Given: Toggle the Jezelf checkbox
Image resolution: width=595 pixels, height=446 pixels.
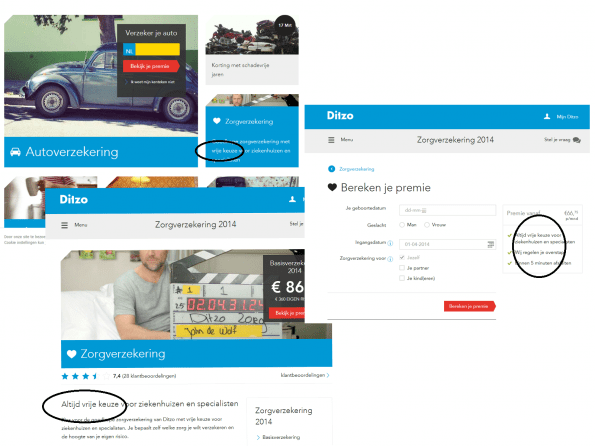Looking at the screenshot, I should coord(402,257).
